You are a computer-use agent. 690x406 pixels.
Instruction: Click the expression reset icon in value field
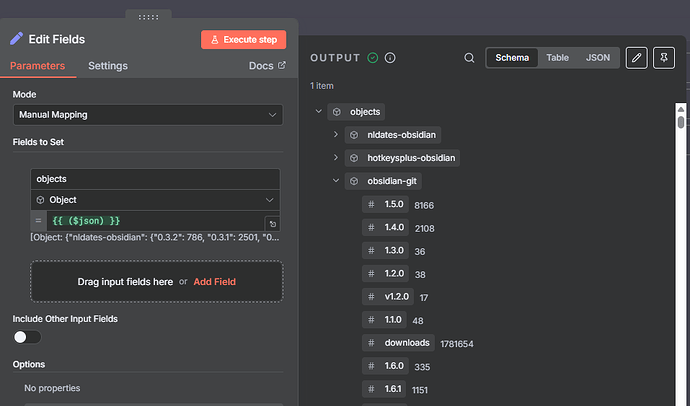271,223
